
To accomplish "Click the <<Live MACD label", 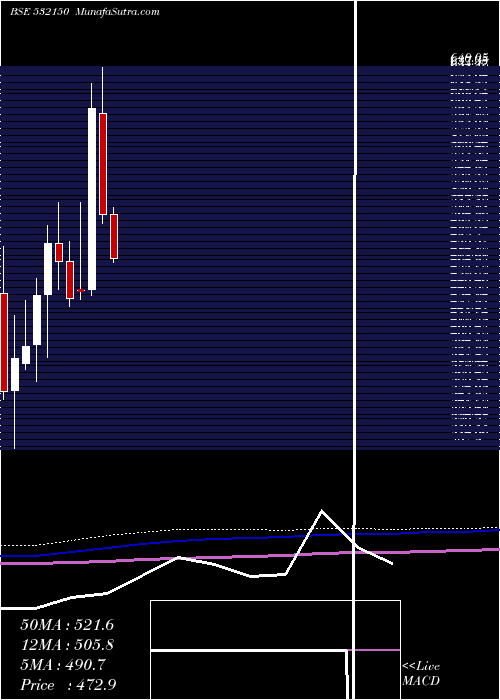I will point(421,673).
